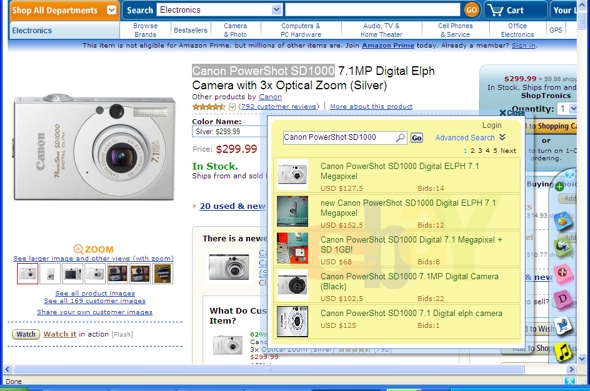The width and height of the screenshot is (590, 391).
Task: Click the orange zoom magnifier icon
Action: pos(78,249)
